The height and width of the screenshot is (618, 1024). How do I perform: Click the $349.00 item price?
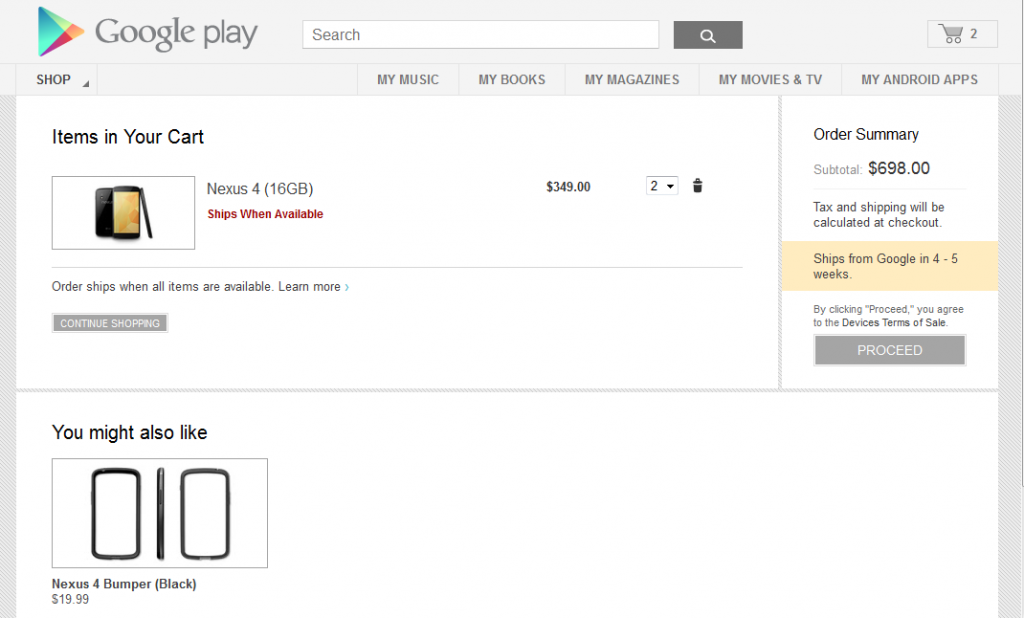pos(568,187)
